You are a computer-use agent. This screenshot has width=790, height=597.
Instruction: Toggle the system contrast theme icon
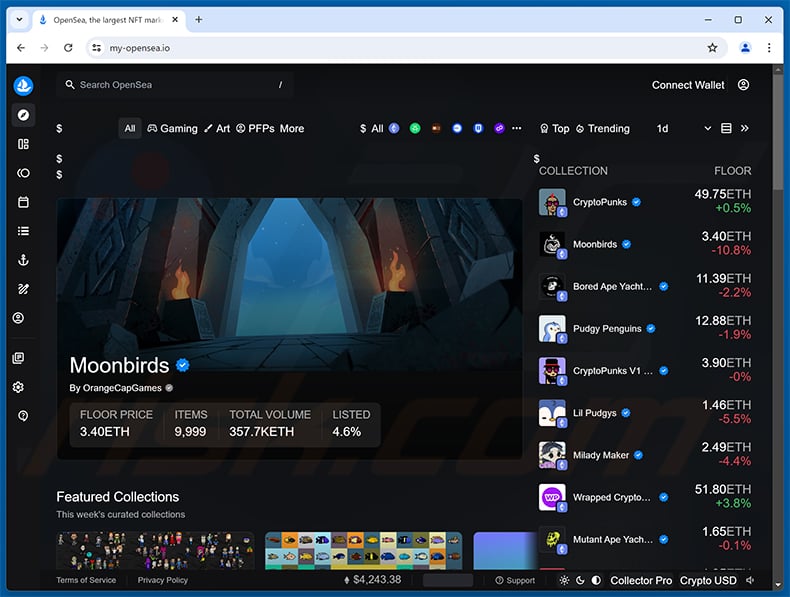[x=596, y=580]
